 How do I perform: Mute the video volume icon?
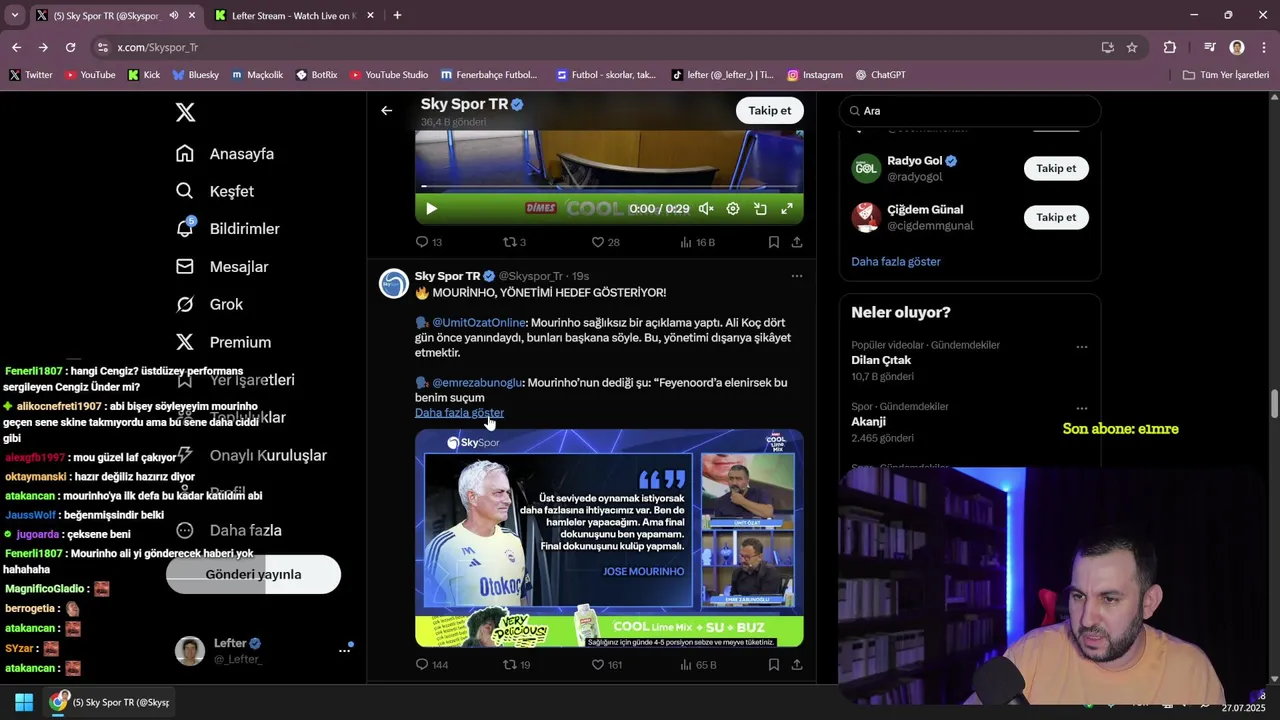click(x=706, y=208)
